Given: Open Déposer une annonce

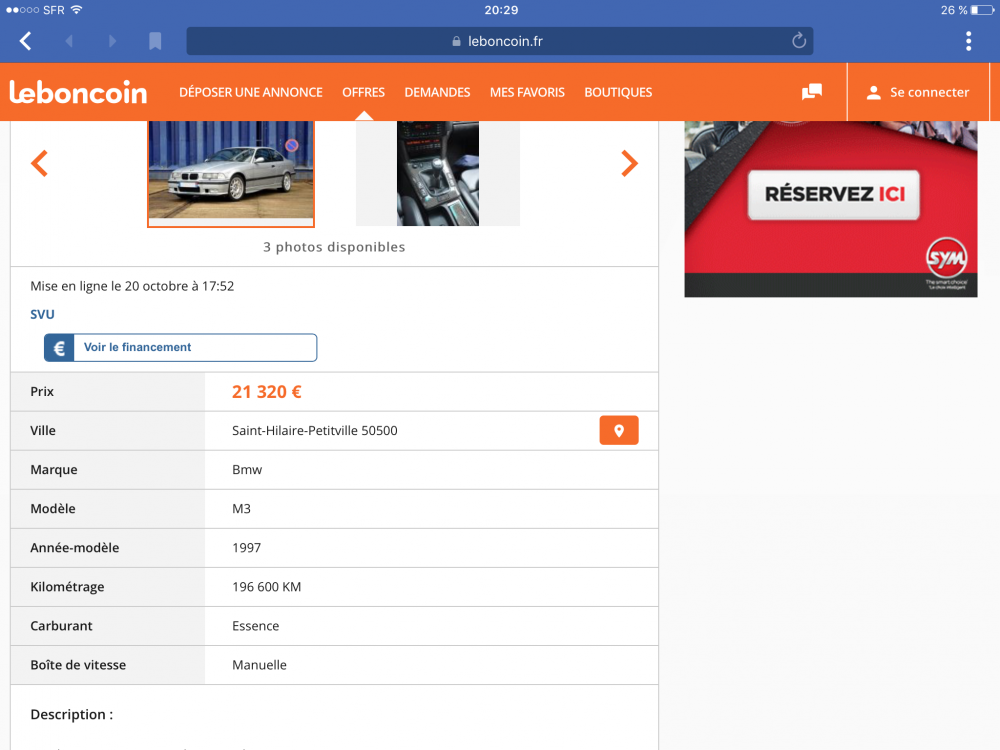Looking at the screenshot, I should point(251,92).
